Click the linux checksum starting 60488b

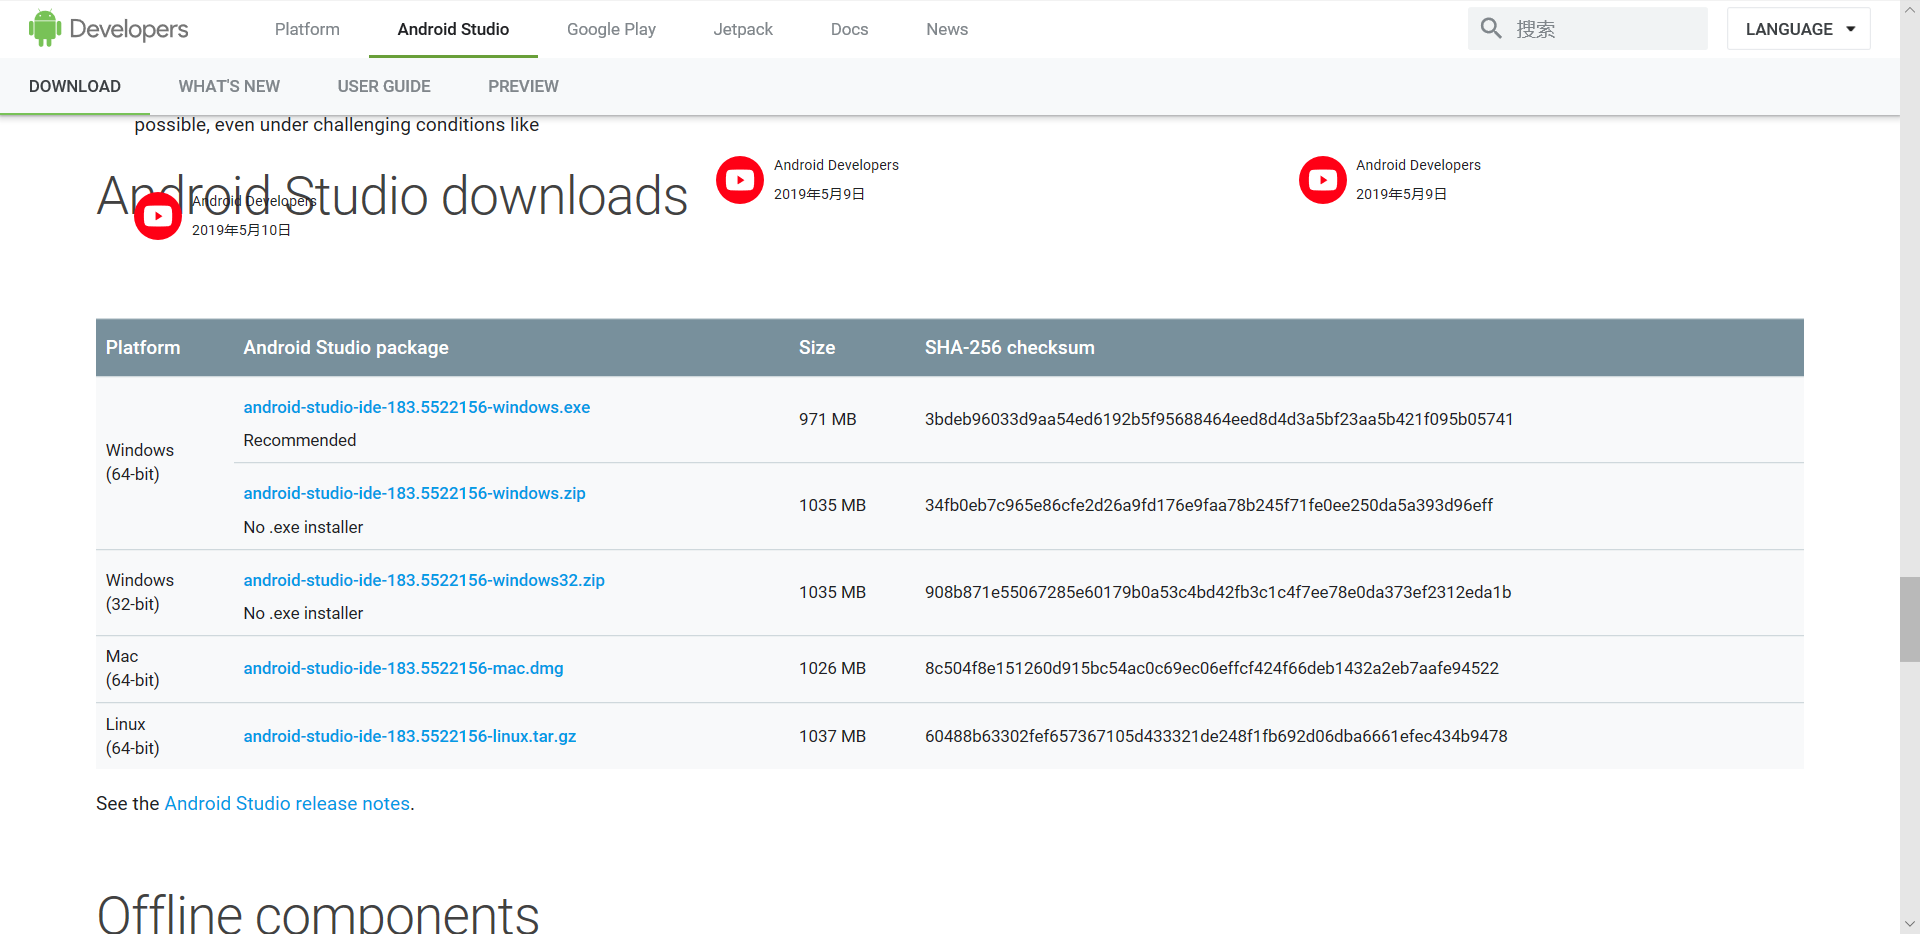click(x=1216, y=736)
